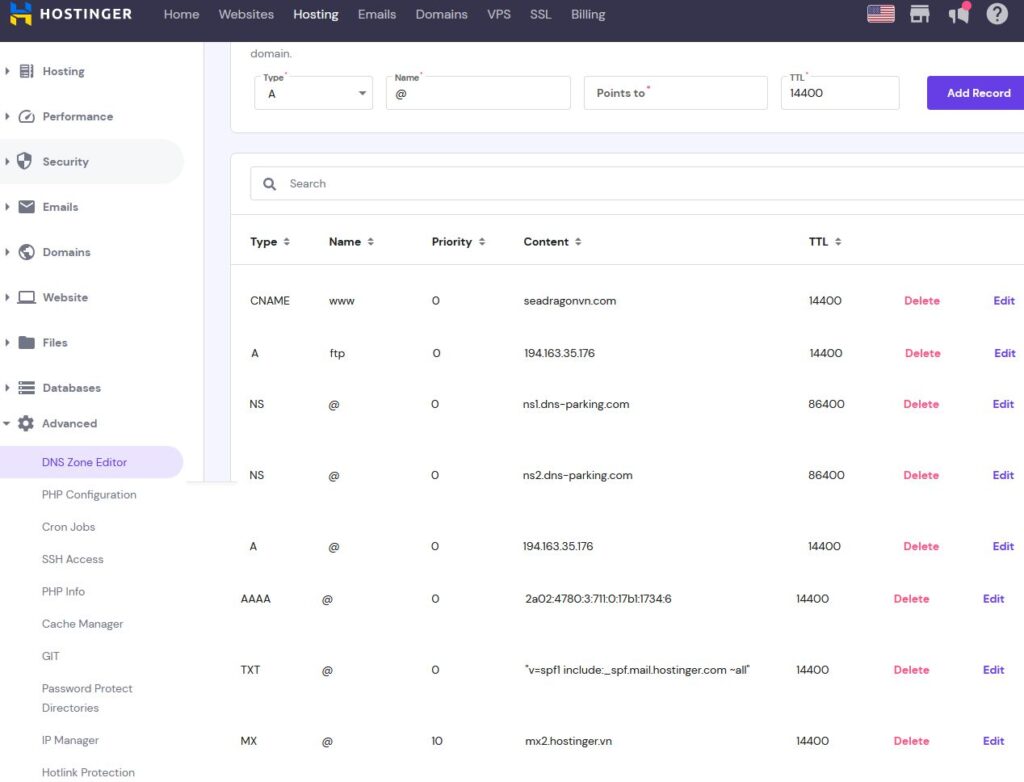Click the help question mark icon
Screen dimensions: 1024x782
pos(997,14)
